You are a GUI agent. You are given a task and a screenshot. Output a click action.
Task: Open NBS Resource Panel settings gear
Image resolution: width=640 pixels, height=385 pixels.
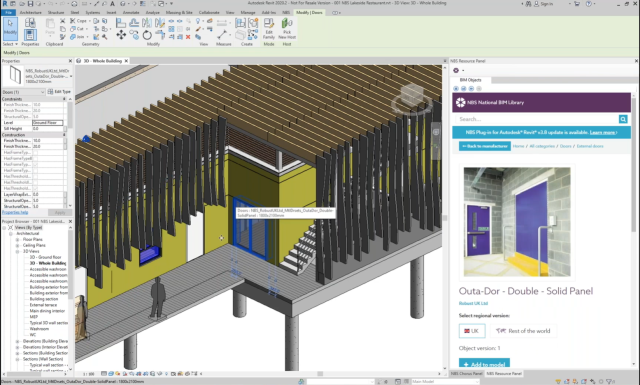point(456,70)
